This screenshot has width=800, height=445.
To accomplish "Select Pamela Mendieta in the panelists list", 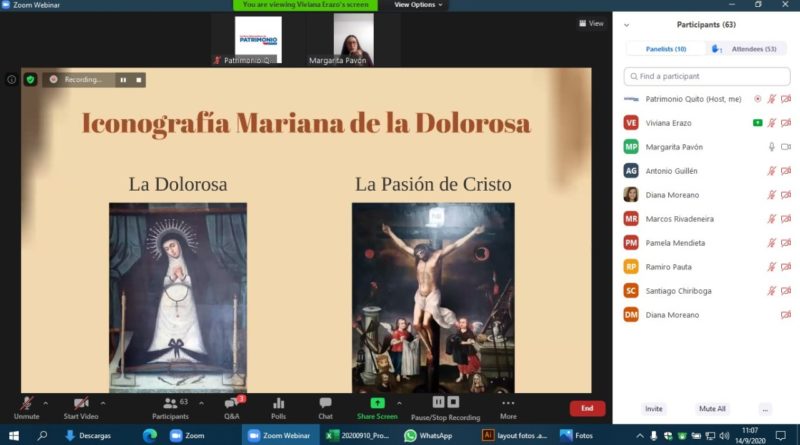I will pyautogui.click(x=707, y=243).
